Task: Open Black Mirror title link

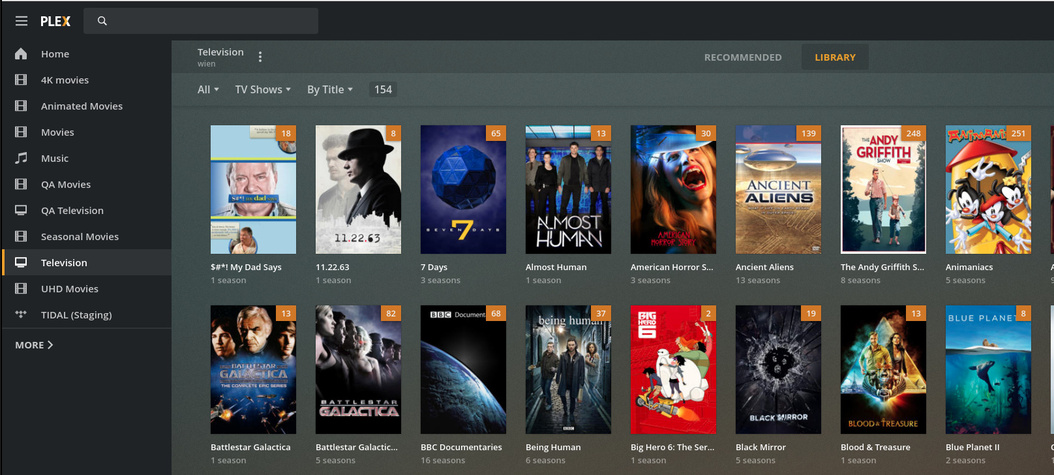Action: (x=760, y=447)
